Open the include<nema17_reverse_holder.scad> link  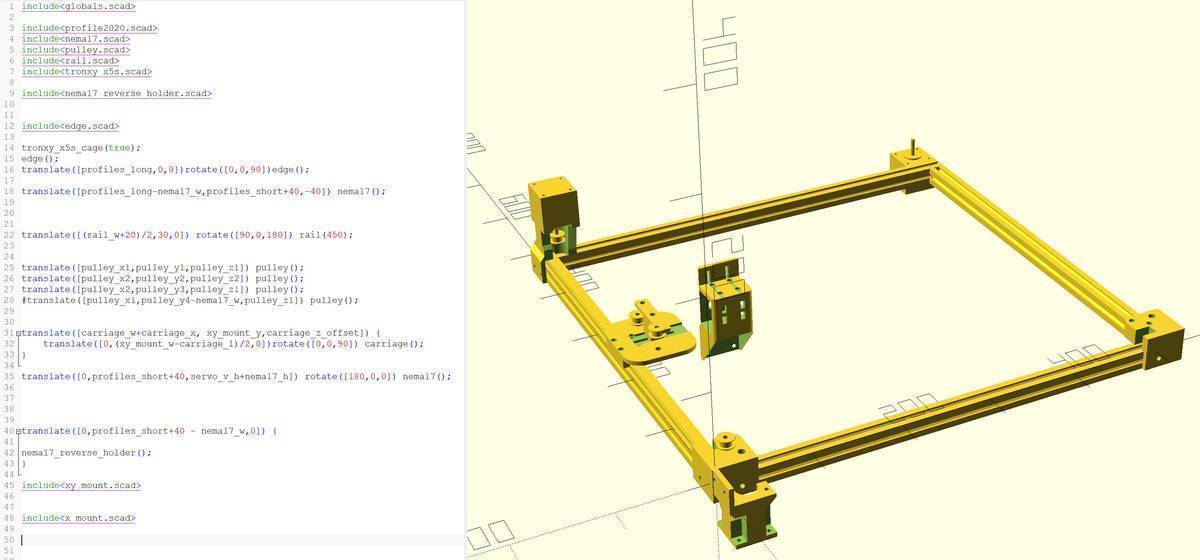point(116,93)
